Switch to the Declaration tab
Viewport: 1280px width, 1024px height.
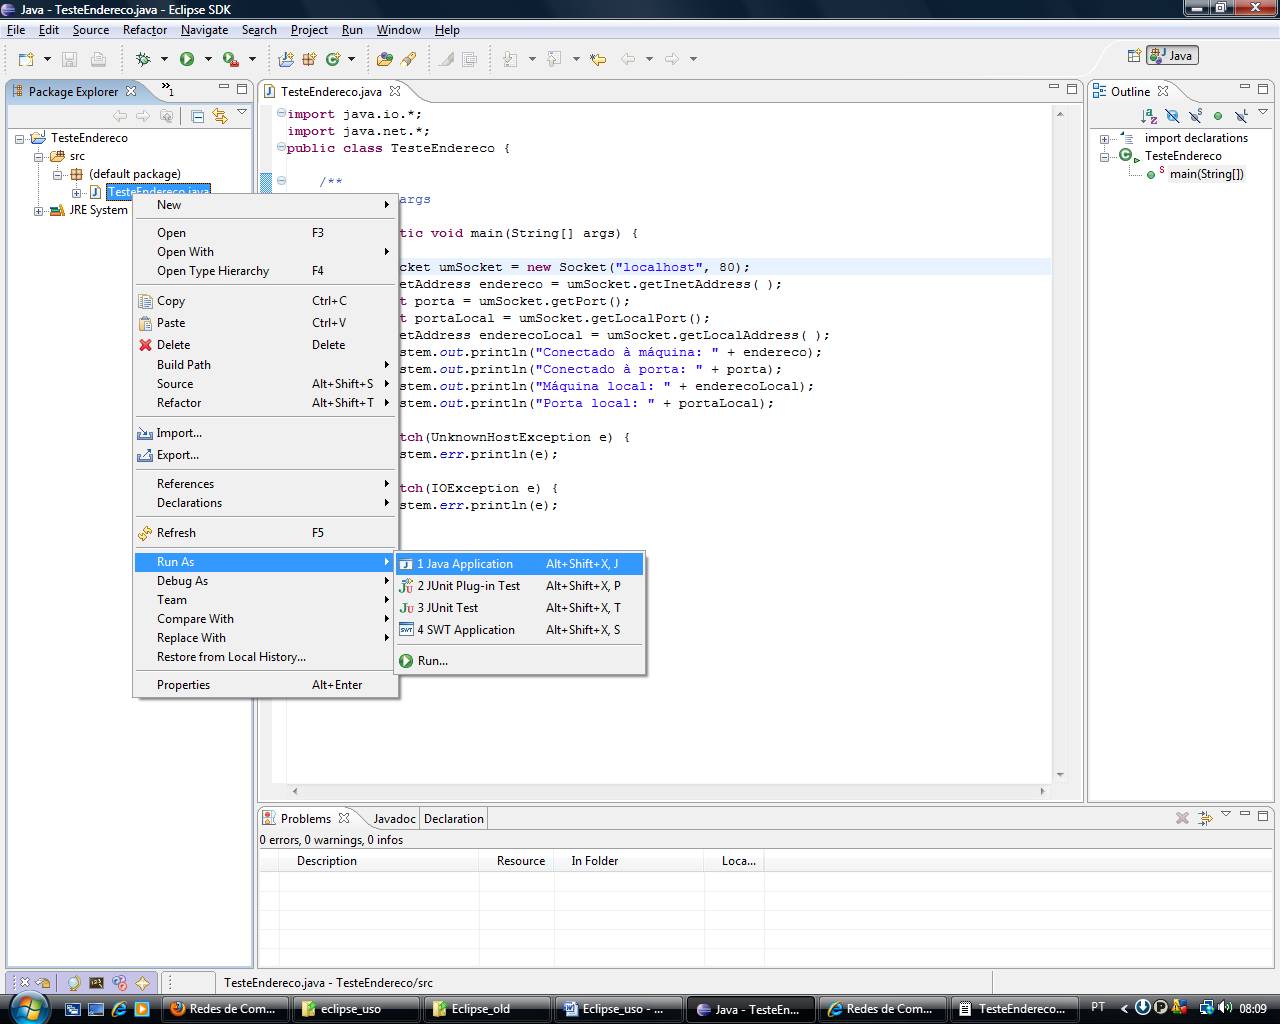click(453, 818)
